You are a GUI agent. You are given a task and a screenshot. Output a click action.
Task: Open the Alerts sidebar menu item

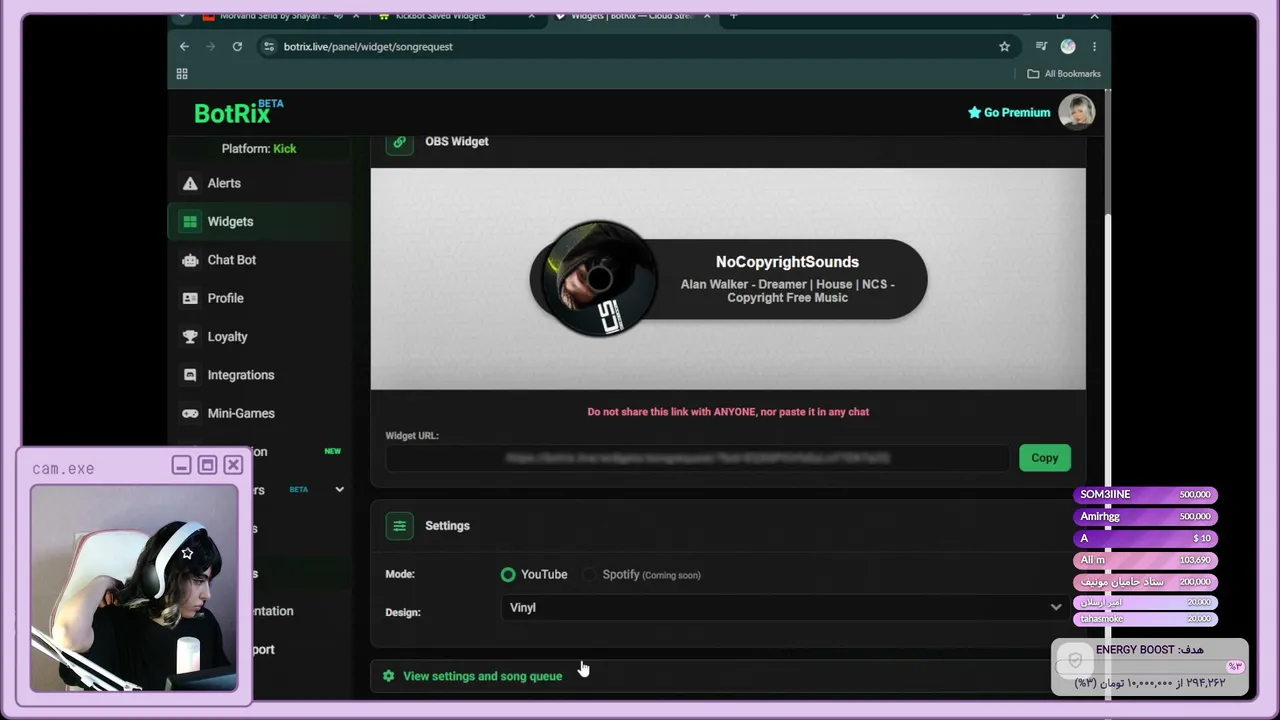(260, 184)
